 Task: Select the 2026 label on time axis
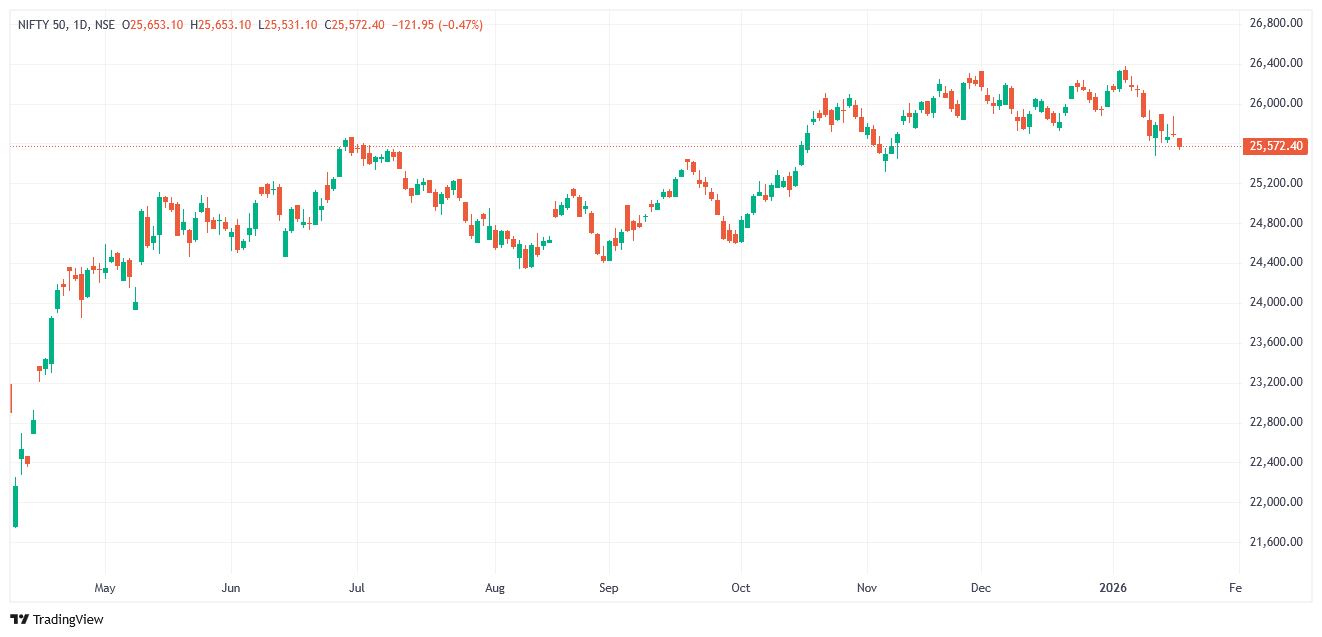click(x=1112, y=588)
